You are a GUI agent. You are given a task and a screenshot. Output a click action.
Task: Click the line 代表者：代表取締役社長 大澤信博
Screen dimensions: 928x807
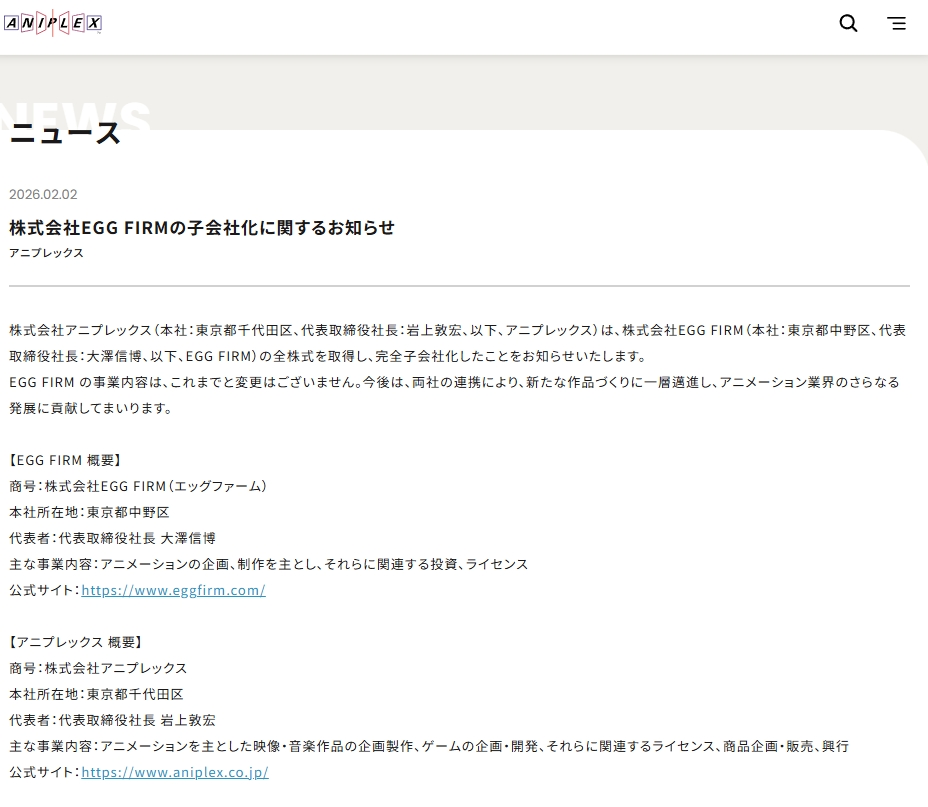click(112, 538)
